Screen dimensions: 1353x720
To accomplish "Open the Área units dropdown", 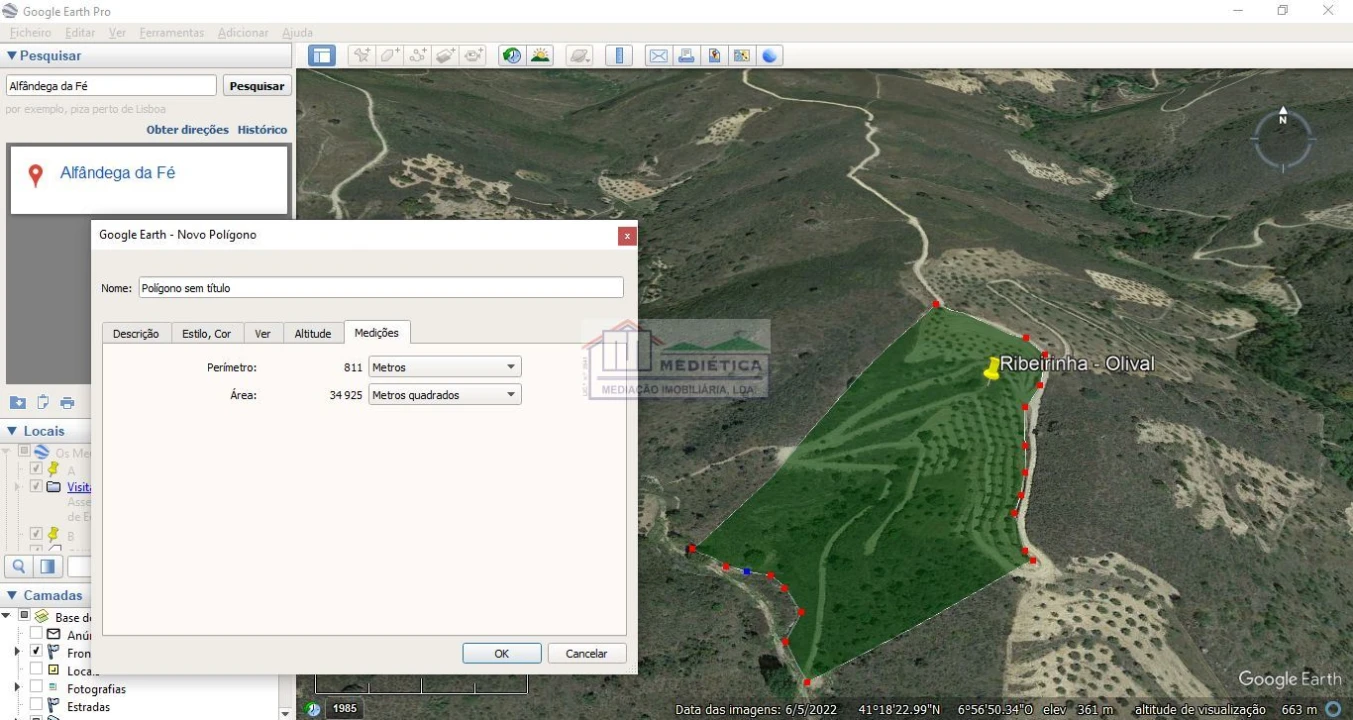I will [445, 395].
